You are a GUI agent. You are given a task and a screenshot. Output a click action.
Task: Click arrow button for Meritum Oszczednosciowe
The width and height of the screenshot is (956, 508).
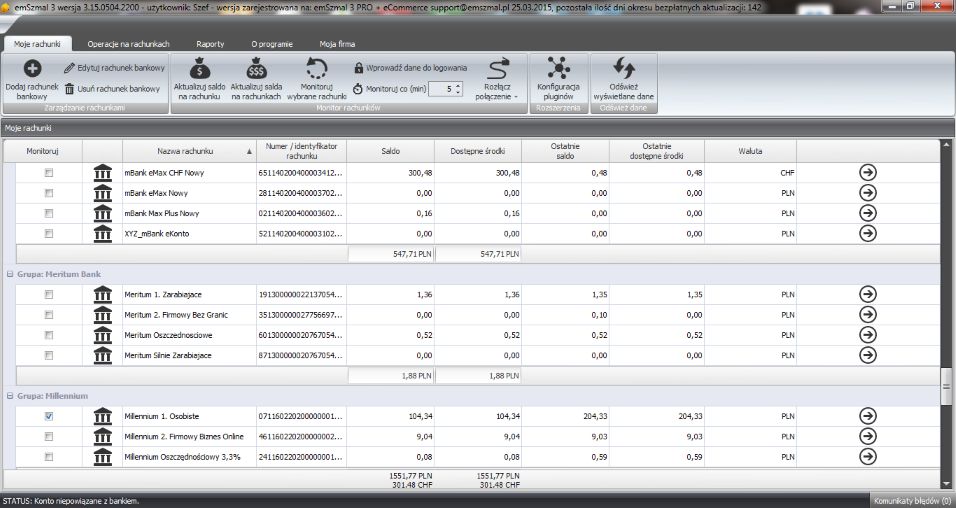(868, 334)
